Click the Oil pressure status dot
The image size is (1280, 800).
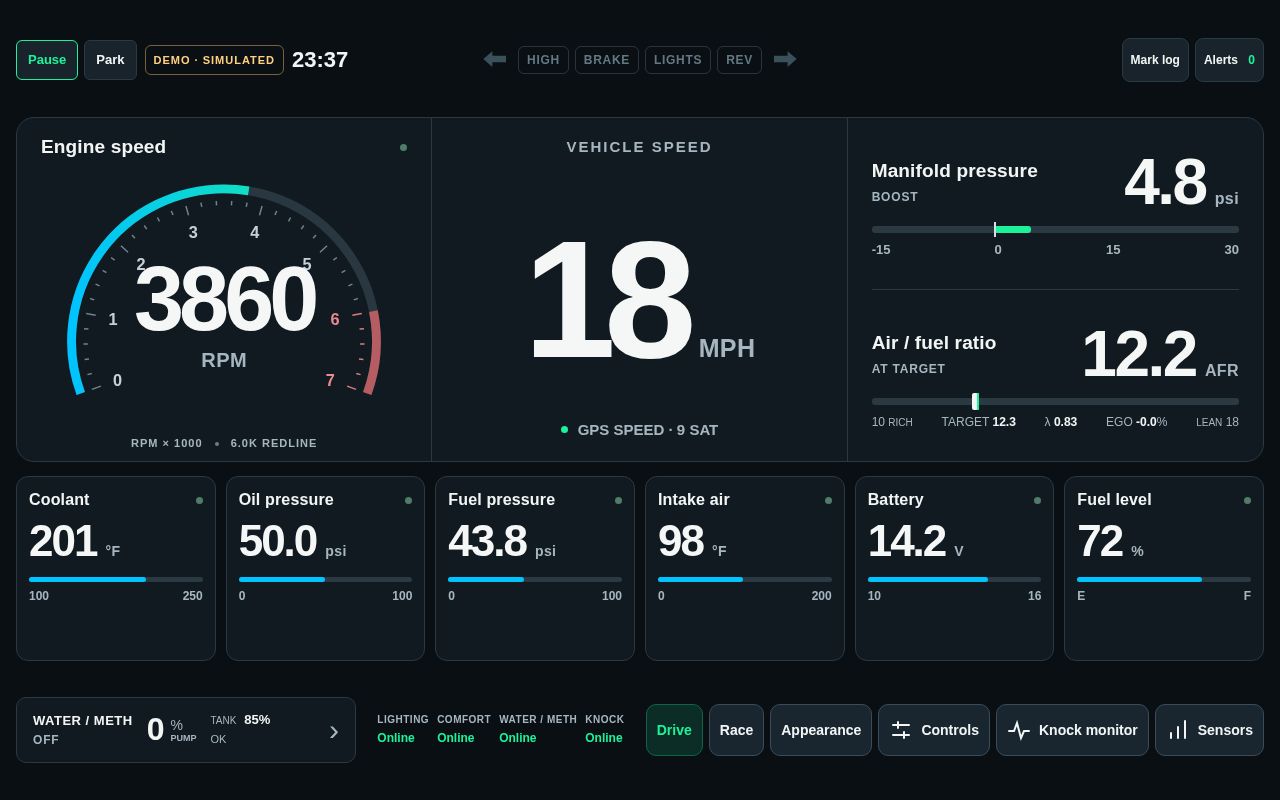click(x=408, y=500)
